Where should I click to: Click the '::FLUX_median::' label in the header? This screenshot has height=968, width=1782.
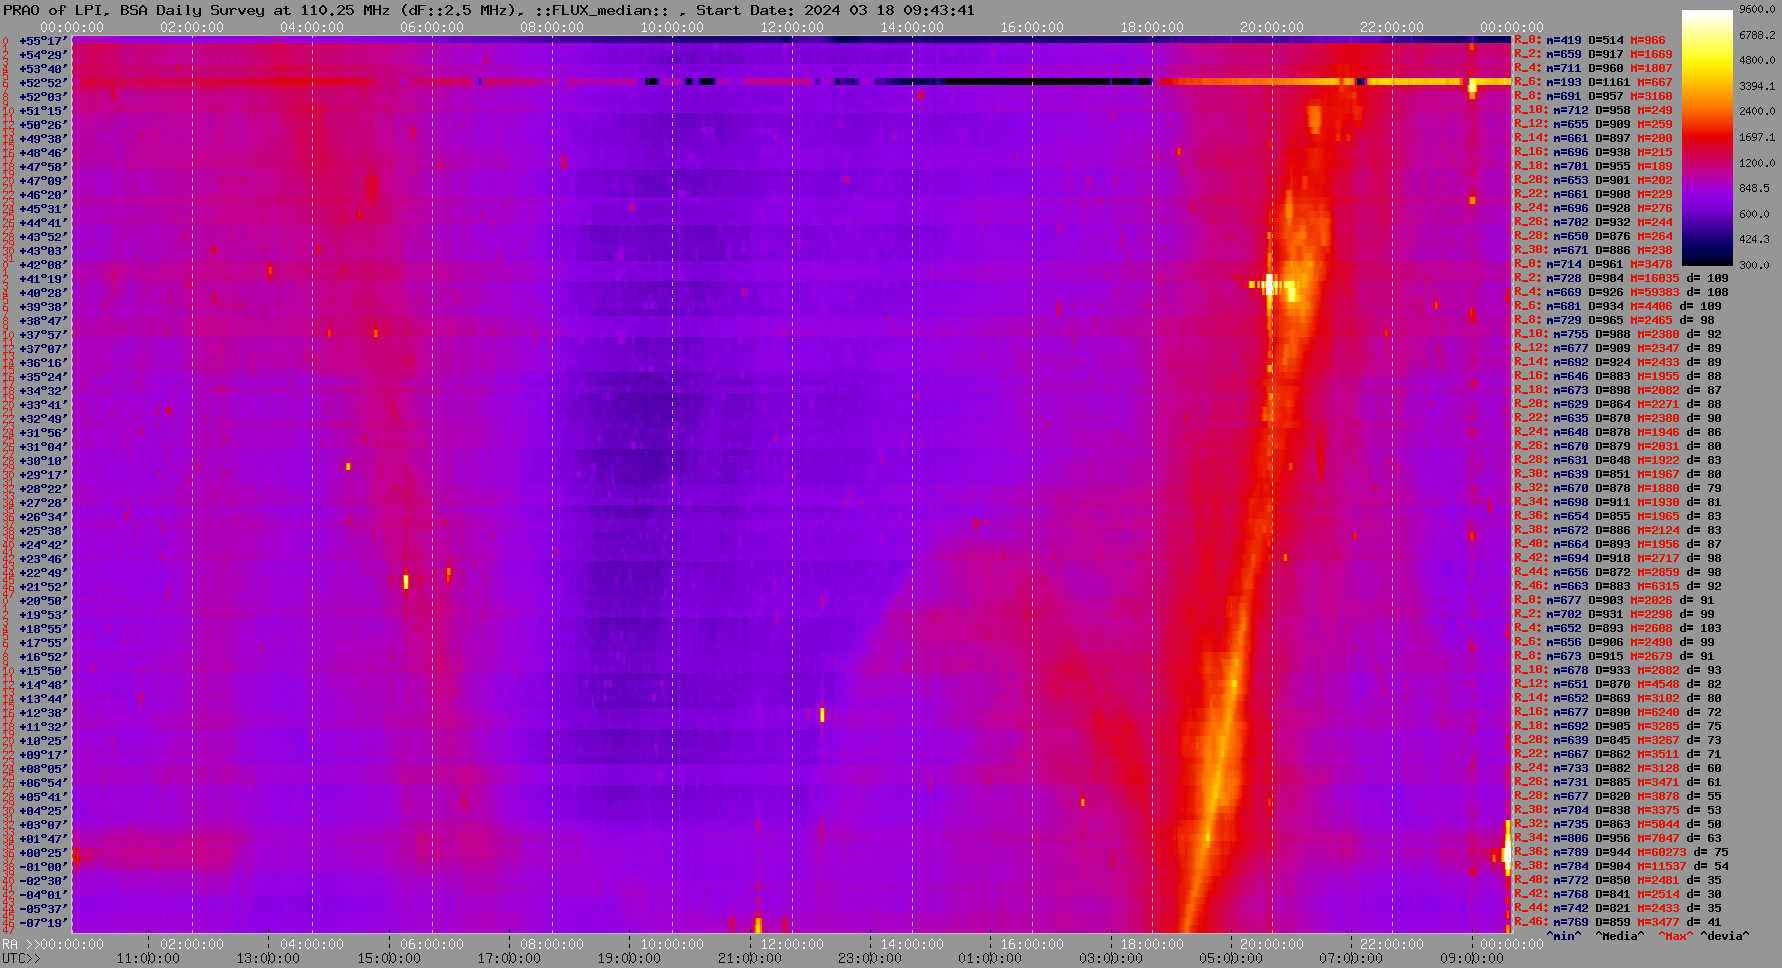point(601,10)
